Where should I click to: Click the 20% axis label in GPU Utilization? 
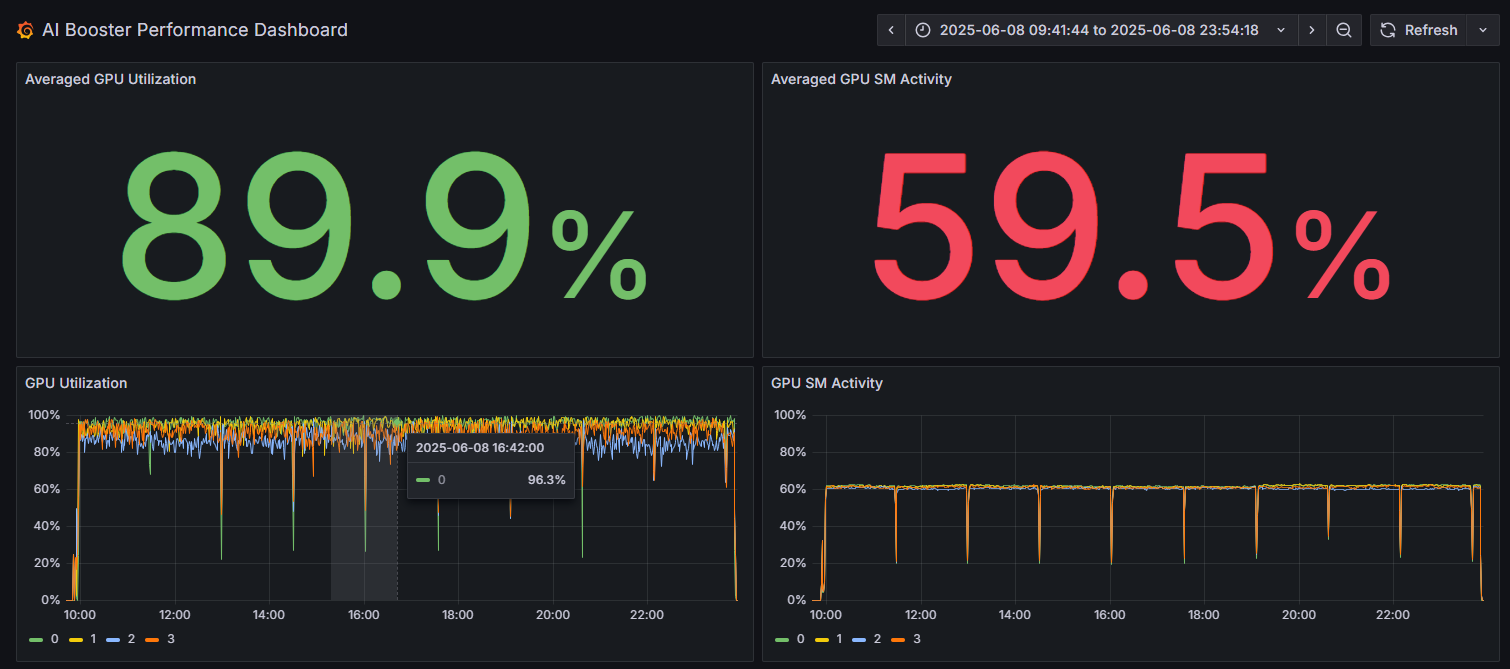point(48,563)
